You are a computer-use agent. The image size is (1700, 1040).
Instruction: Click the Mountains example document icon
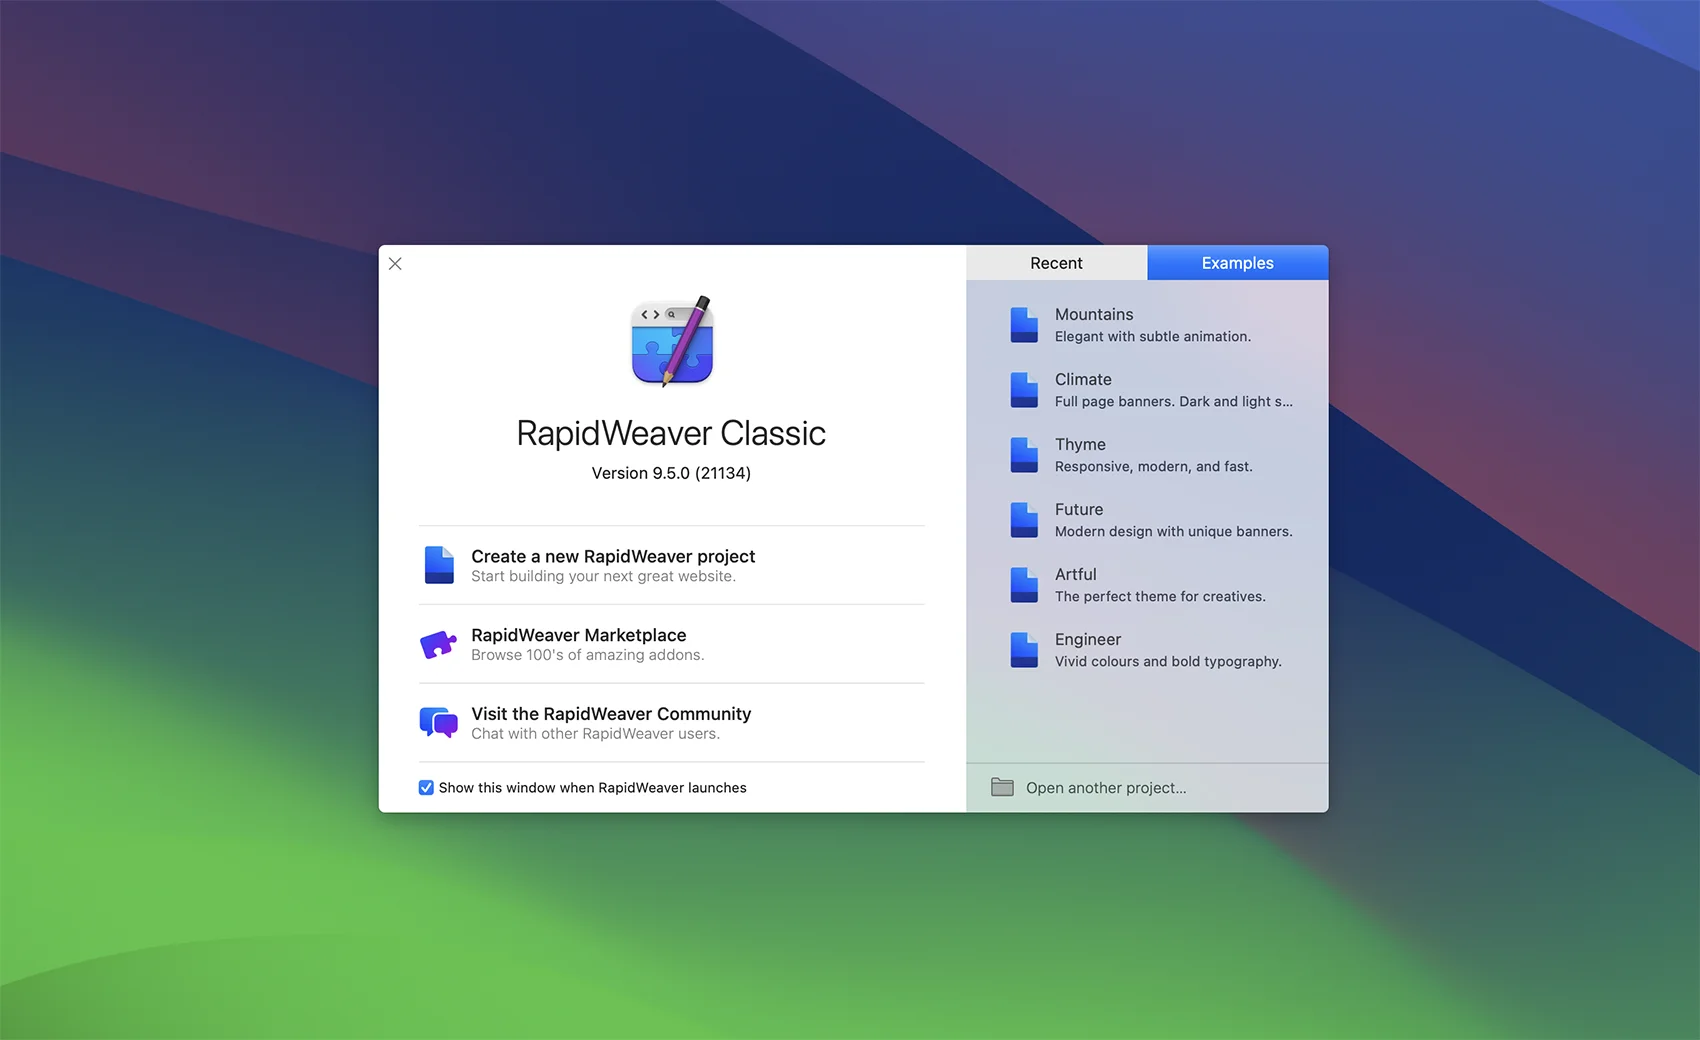(1024, 325)
